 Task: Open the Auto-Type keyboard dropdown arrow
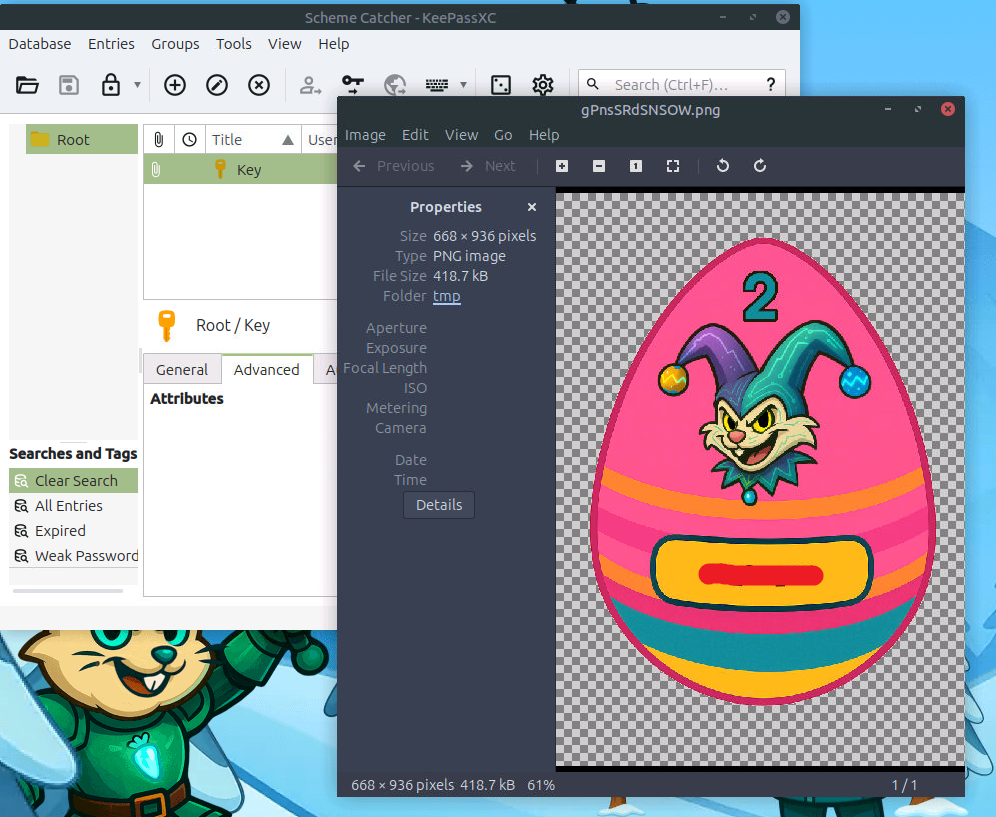pyautogui.click(x=463, y=85)
